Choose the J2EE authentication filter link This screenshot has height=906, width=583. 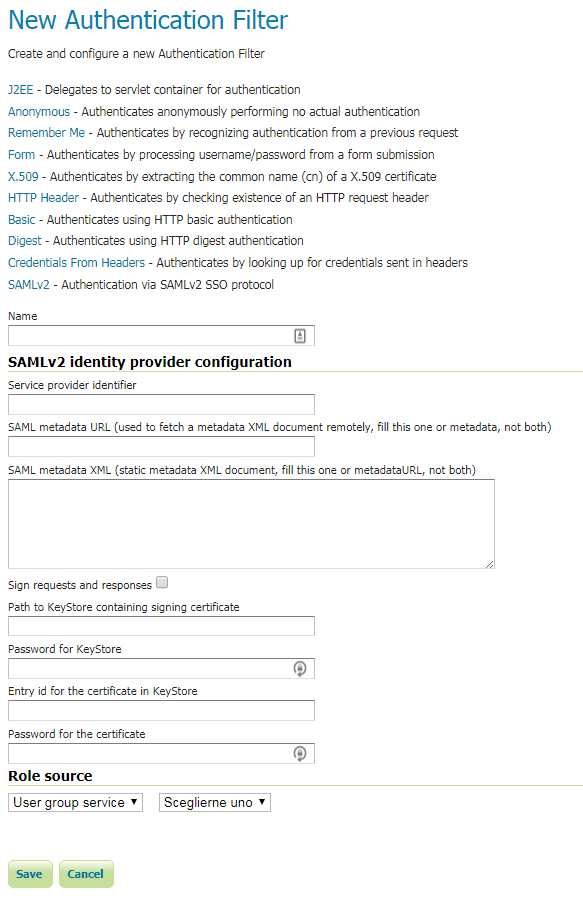click(21, 90)
